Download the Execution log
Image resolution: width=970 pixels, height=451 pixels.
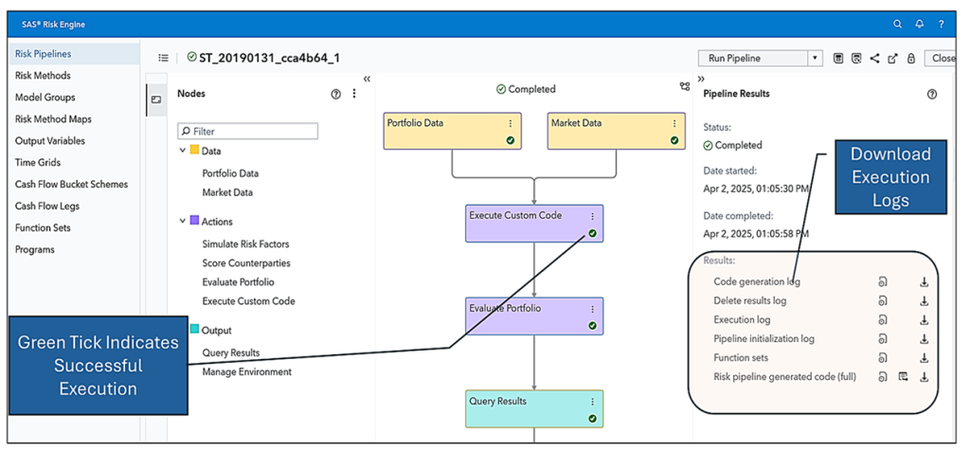pyautogui.click(x=924, y=320)
